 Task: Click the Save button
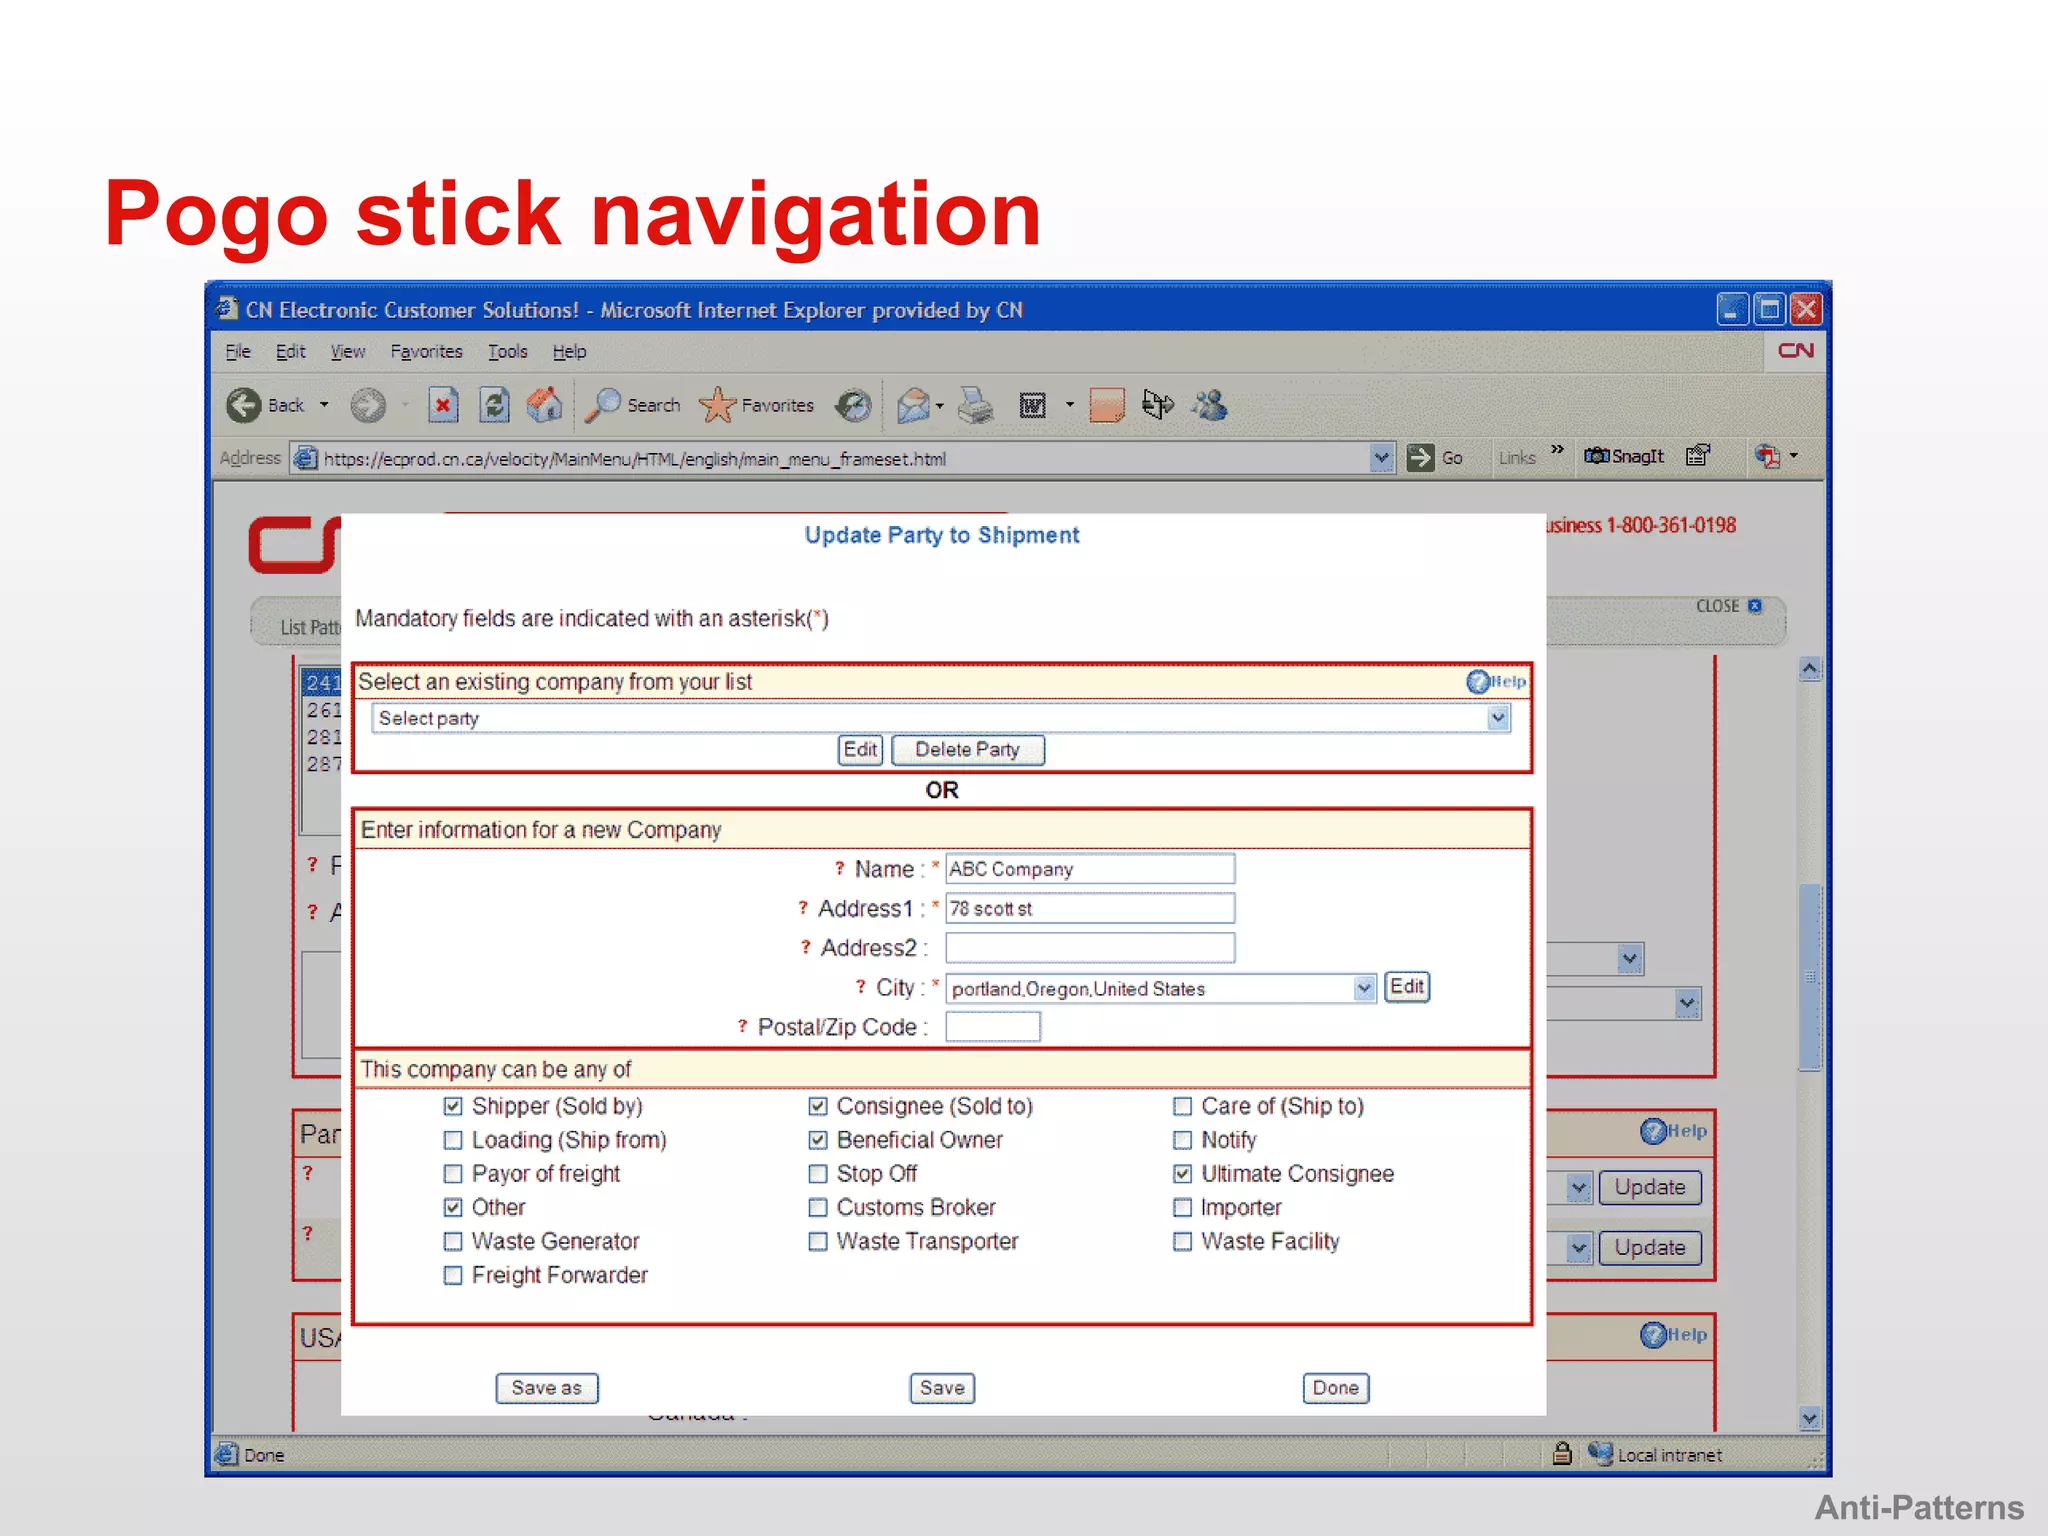942,1388
